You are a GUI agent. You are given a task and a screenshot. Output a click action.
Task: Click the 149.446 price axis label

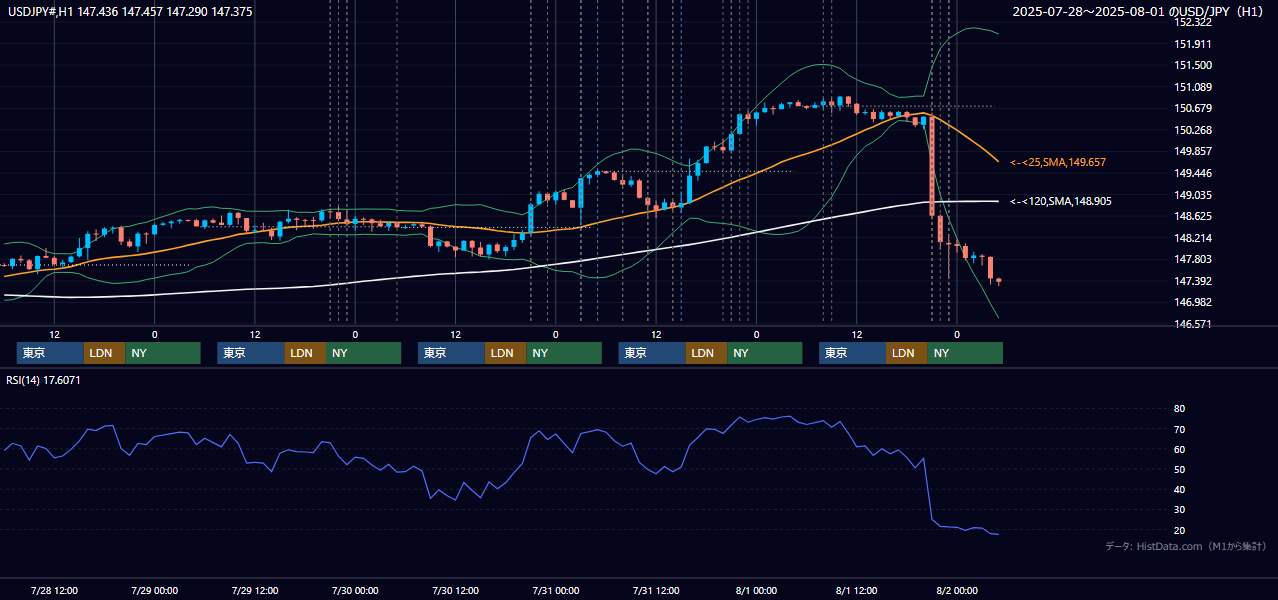point(1194,173)
